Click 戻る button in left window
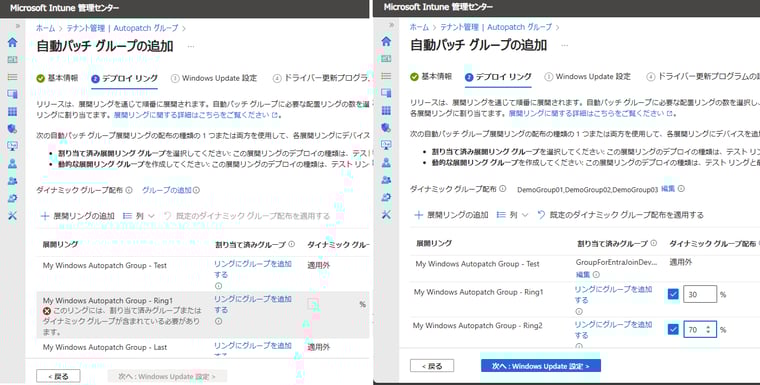760x385 pixels. 58,376
